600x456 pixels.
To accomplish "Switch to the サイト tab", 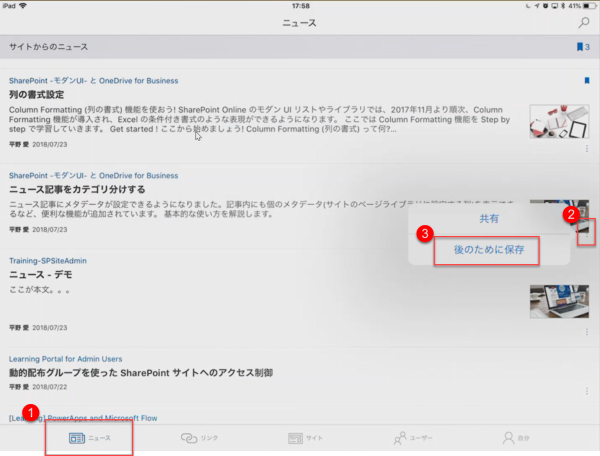I will tap(305, 438).
